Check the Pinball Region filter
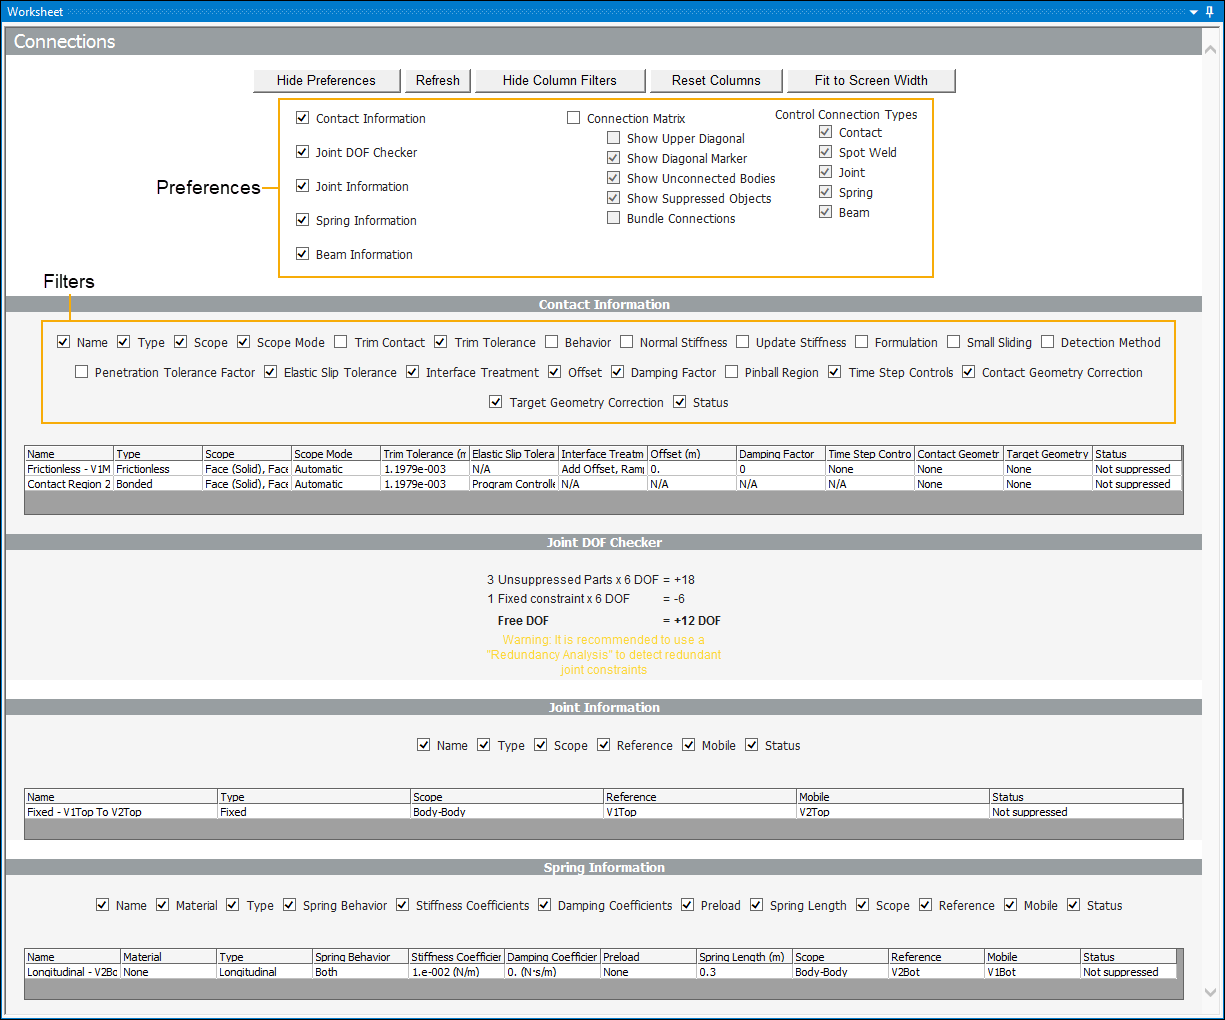Screen dimensions: 1225x1020 pyautogui.click(x=732, y=372)
